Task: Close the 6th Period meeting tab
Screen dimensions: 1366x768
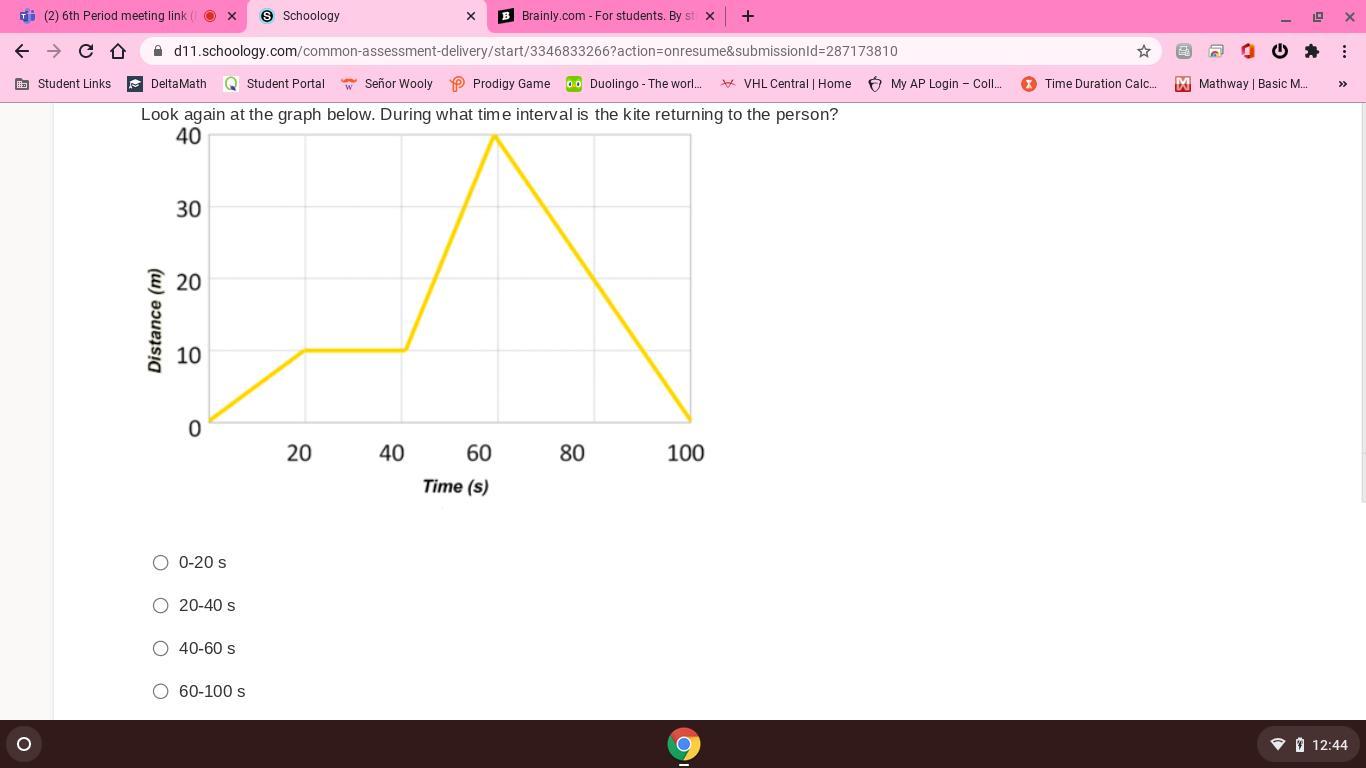Action: pos(232,16)
